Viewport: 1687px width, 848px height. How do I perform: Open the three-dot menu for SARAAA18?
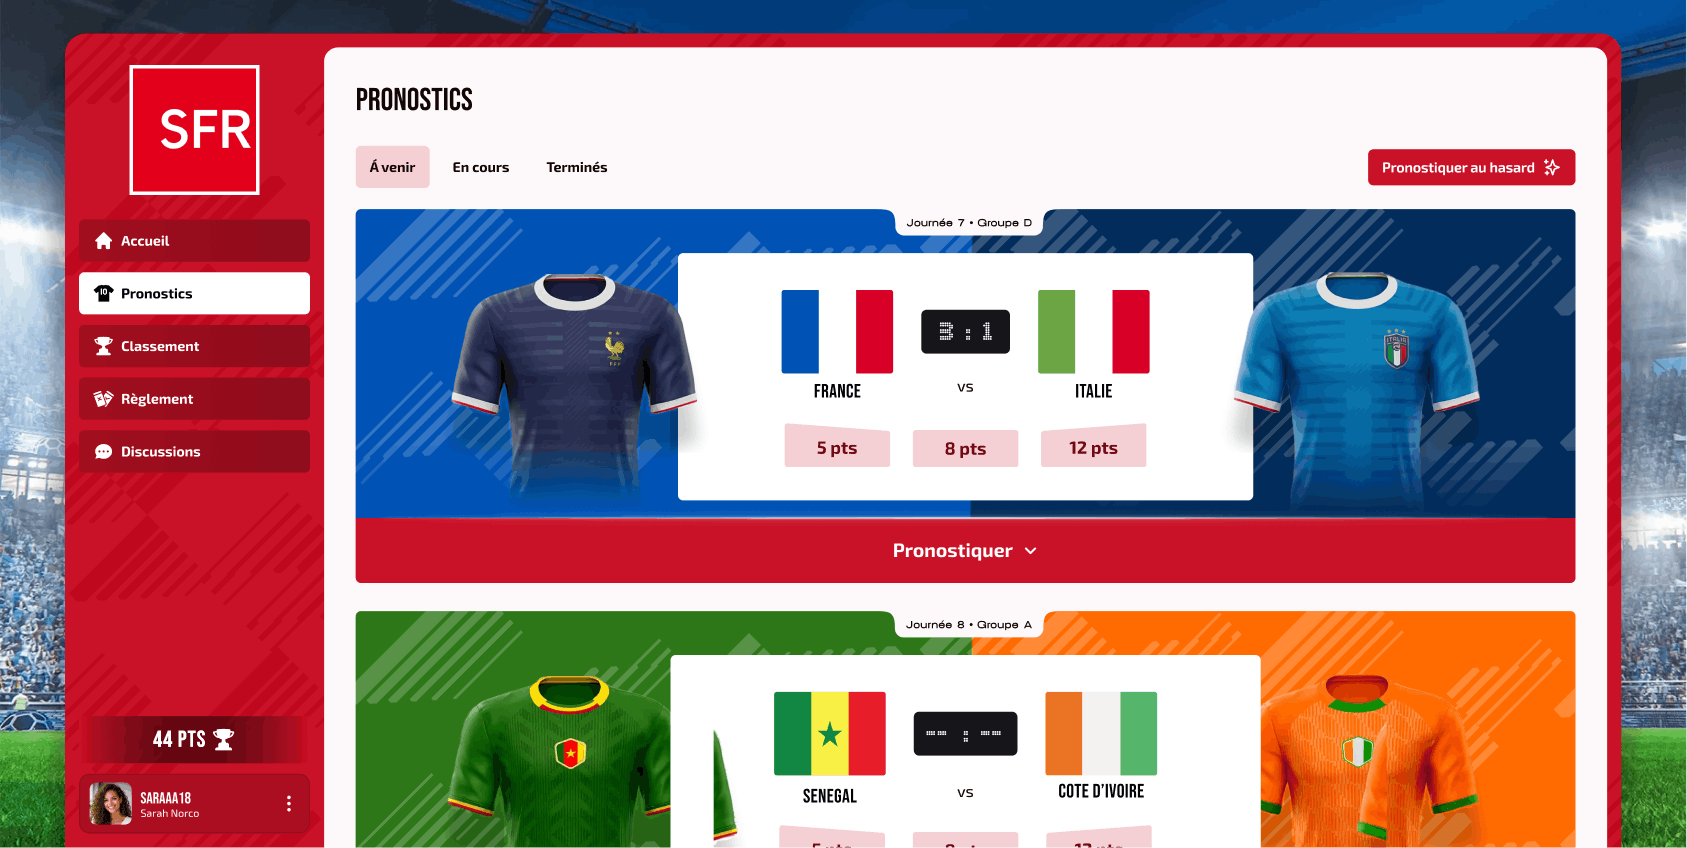coord(289,804)
